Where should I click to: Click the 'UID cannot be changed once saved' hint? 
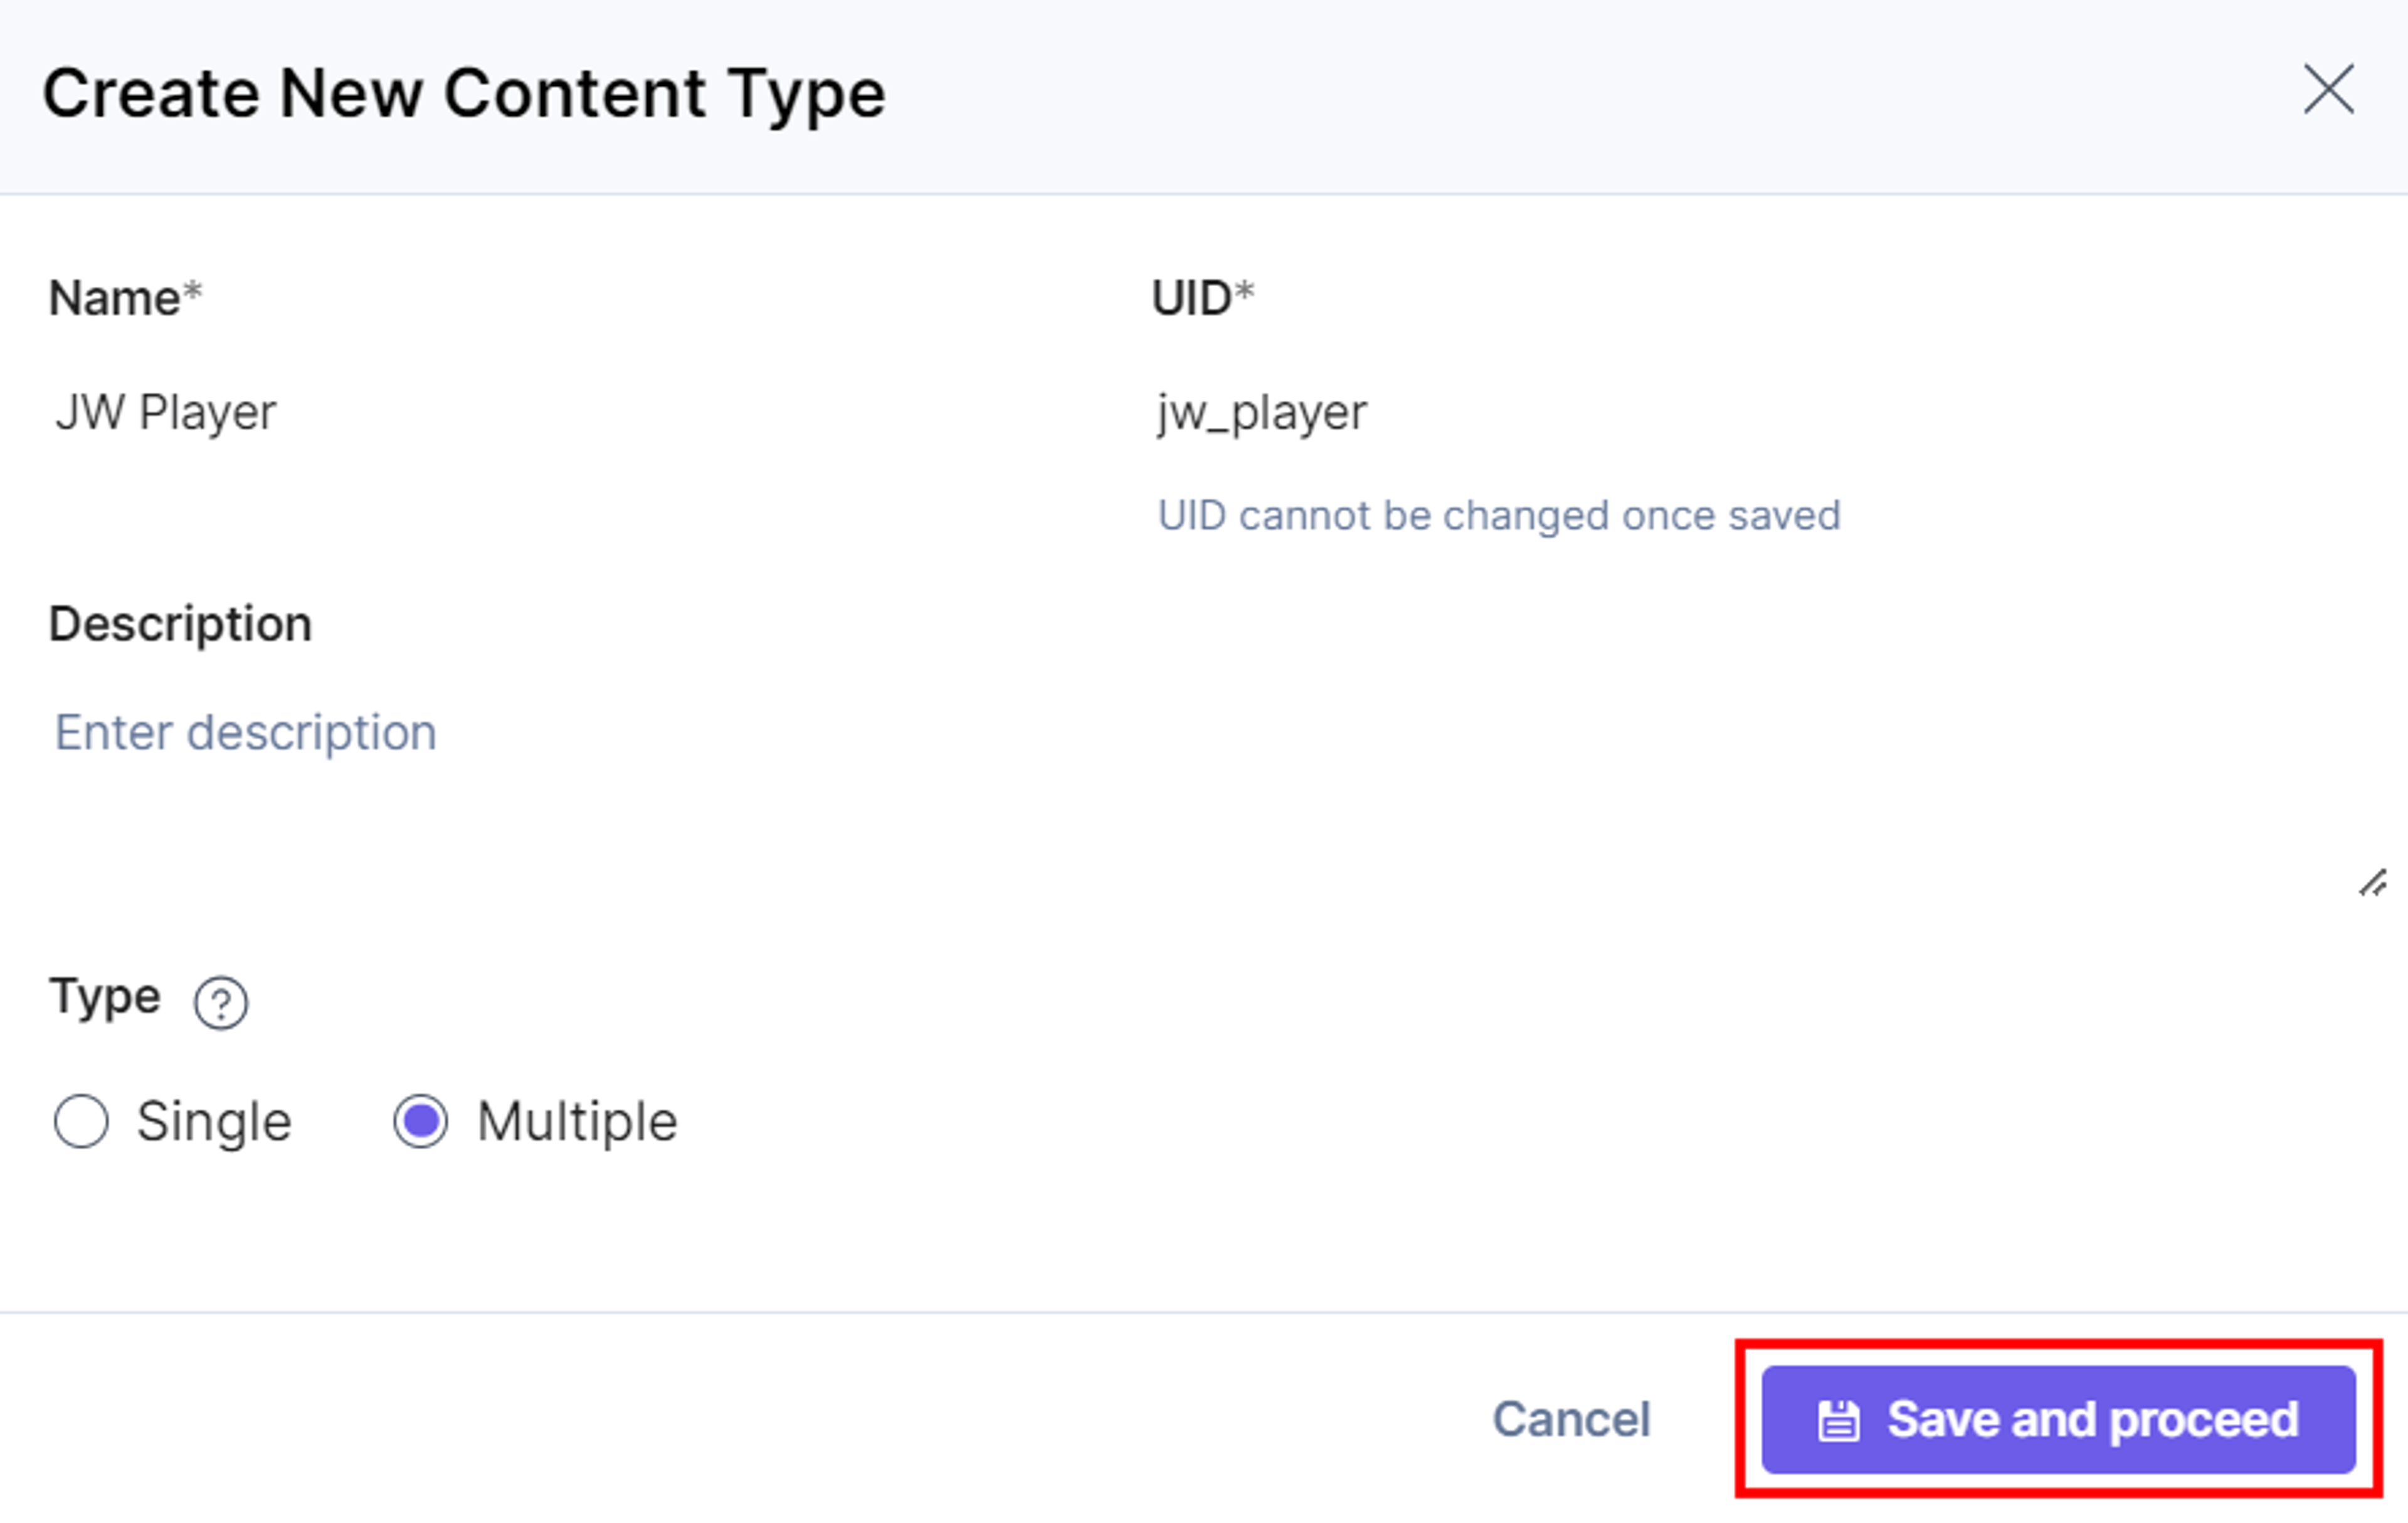click(x=1499, y=516)
